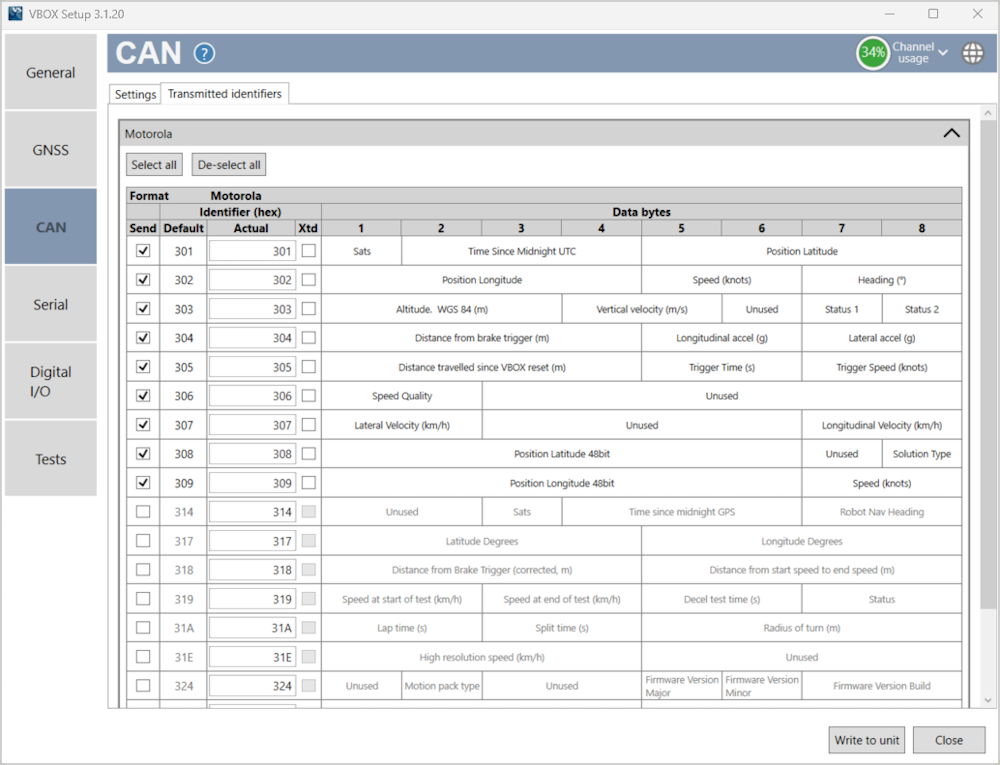1000x765 pixels.
Task: Click the globe language icon
Action: pos(973,53)
